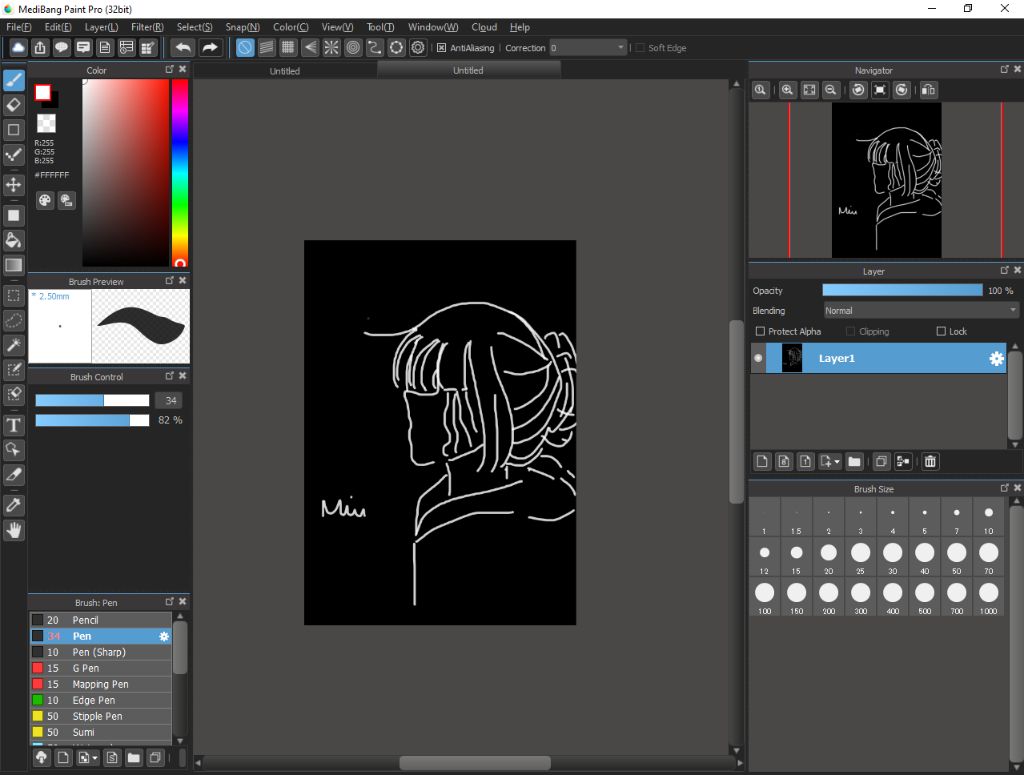Click the Redo arrow in toolbar
The height and width of the screenshot is (775, 1024).
coord(210,48)
